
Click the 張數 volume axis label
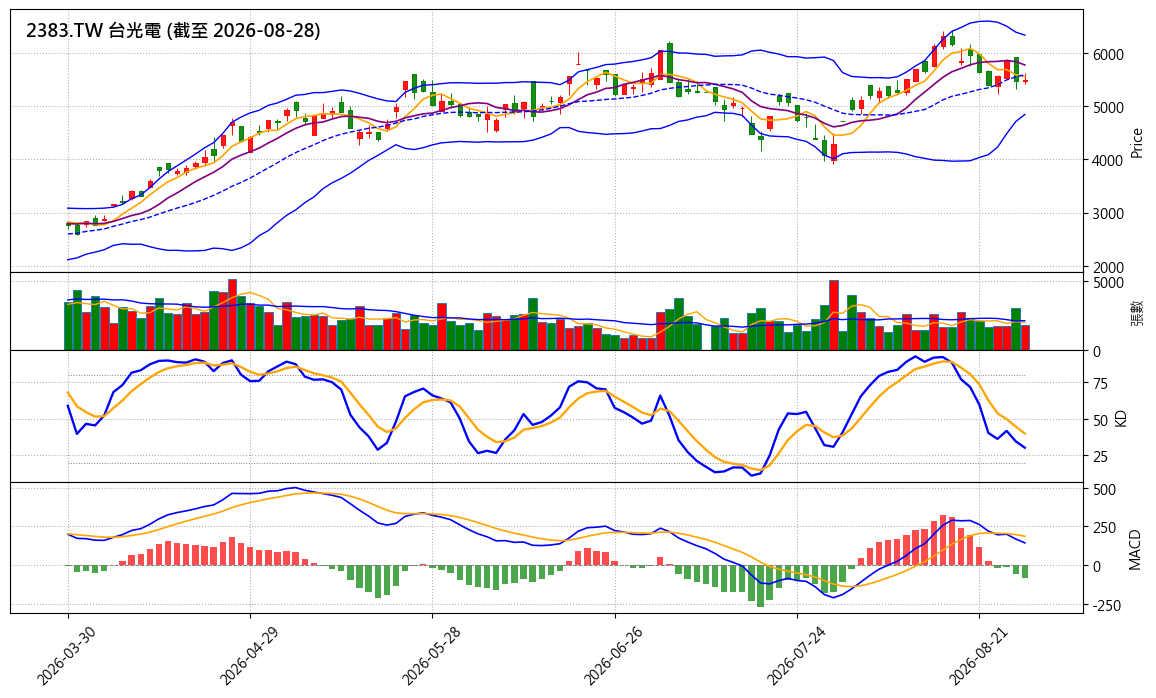[x=1136, y=313]
